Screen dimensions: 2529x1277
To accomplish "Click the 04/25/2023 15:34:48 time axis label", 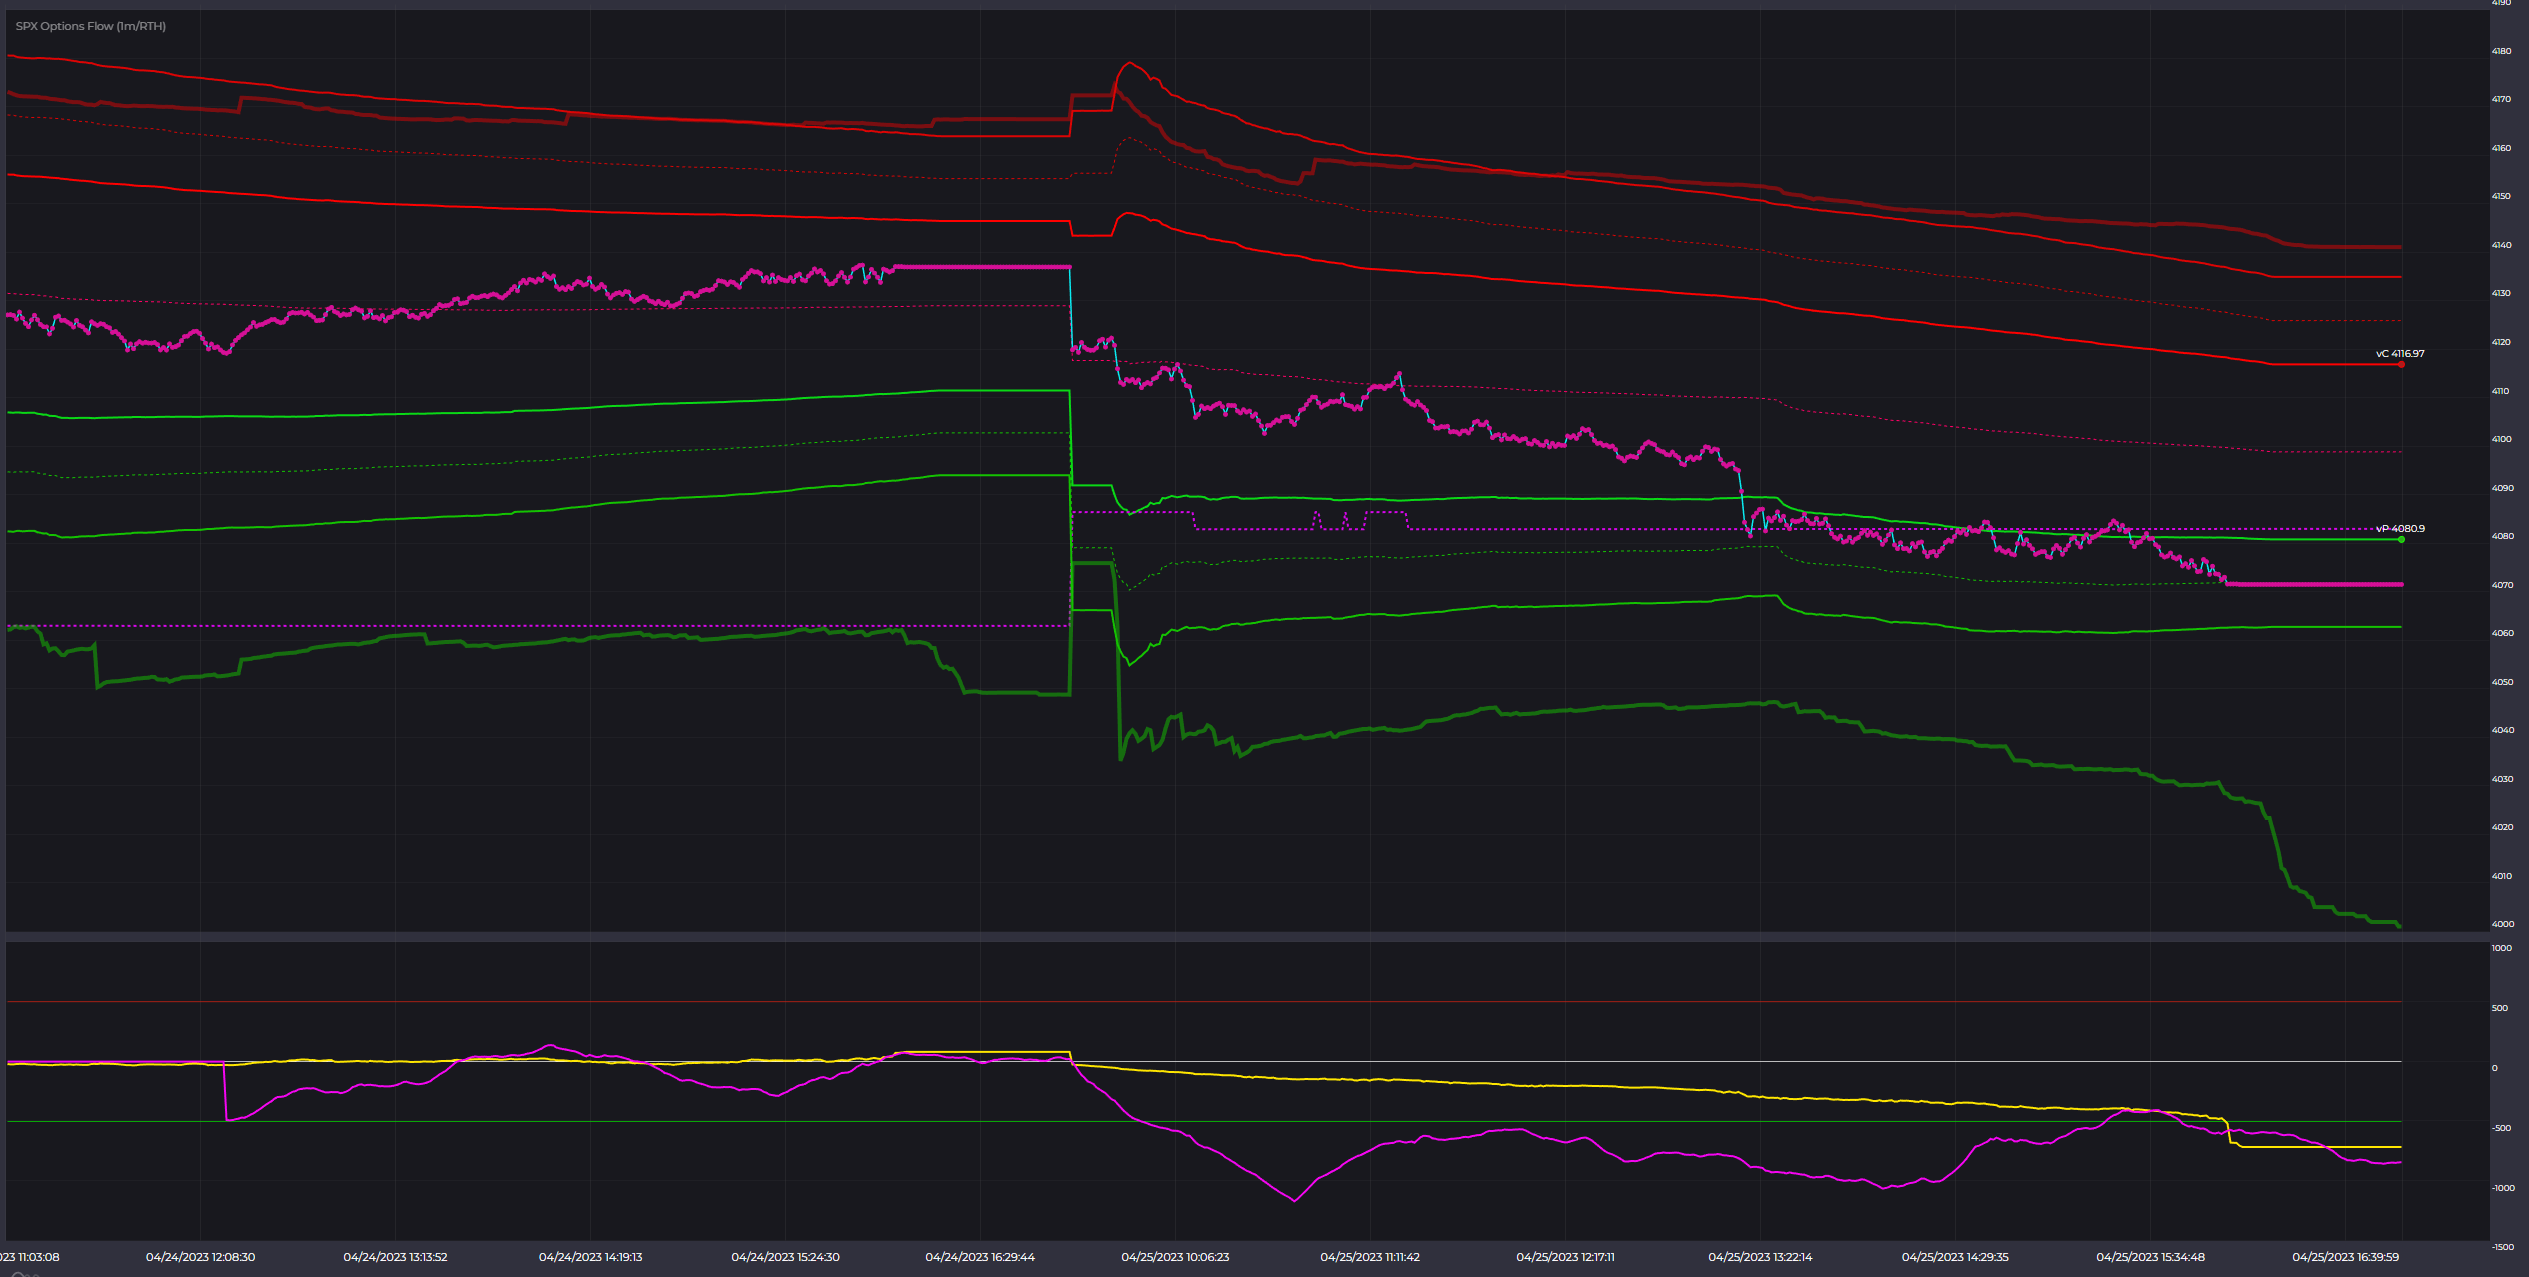I will [x=2150, y=1257].
